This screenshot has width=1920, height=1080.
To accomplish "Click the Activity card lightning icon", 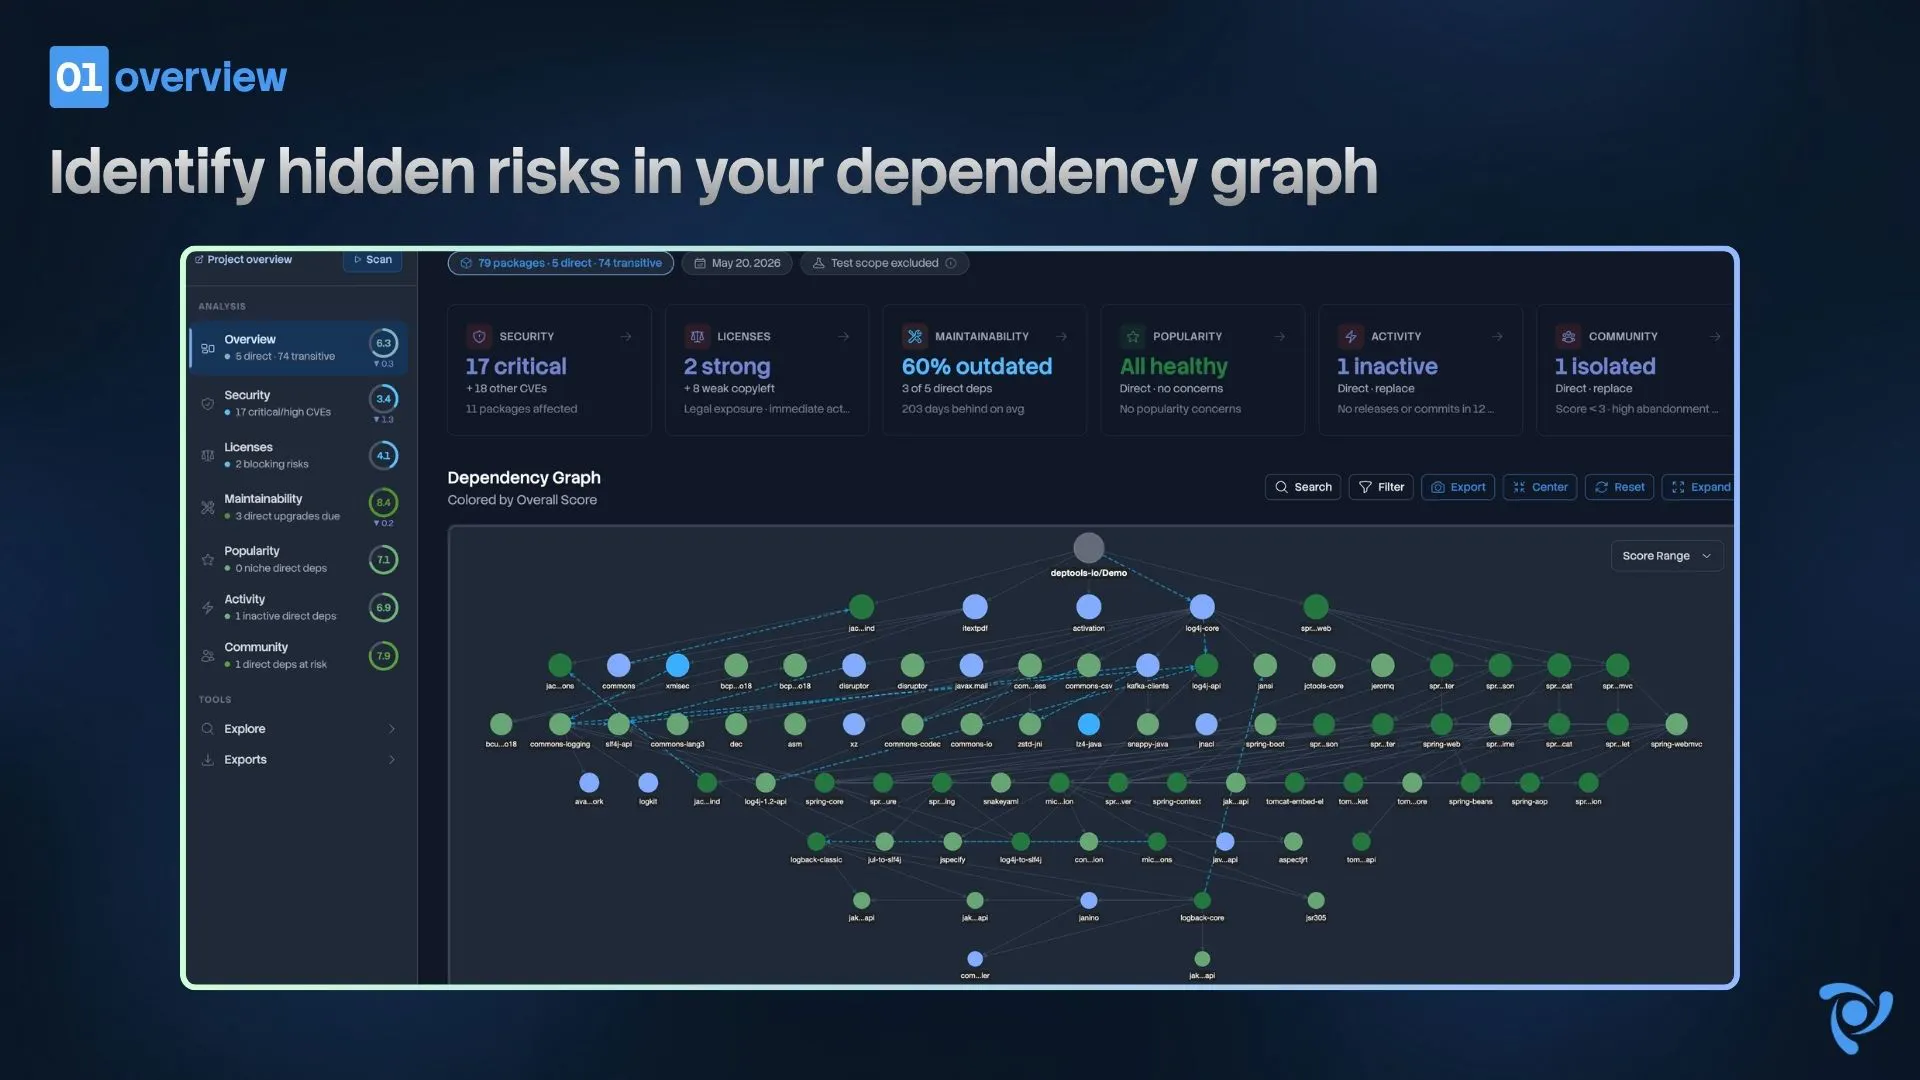I will (x=1351, y=336).
